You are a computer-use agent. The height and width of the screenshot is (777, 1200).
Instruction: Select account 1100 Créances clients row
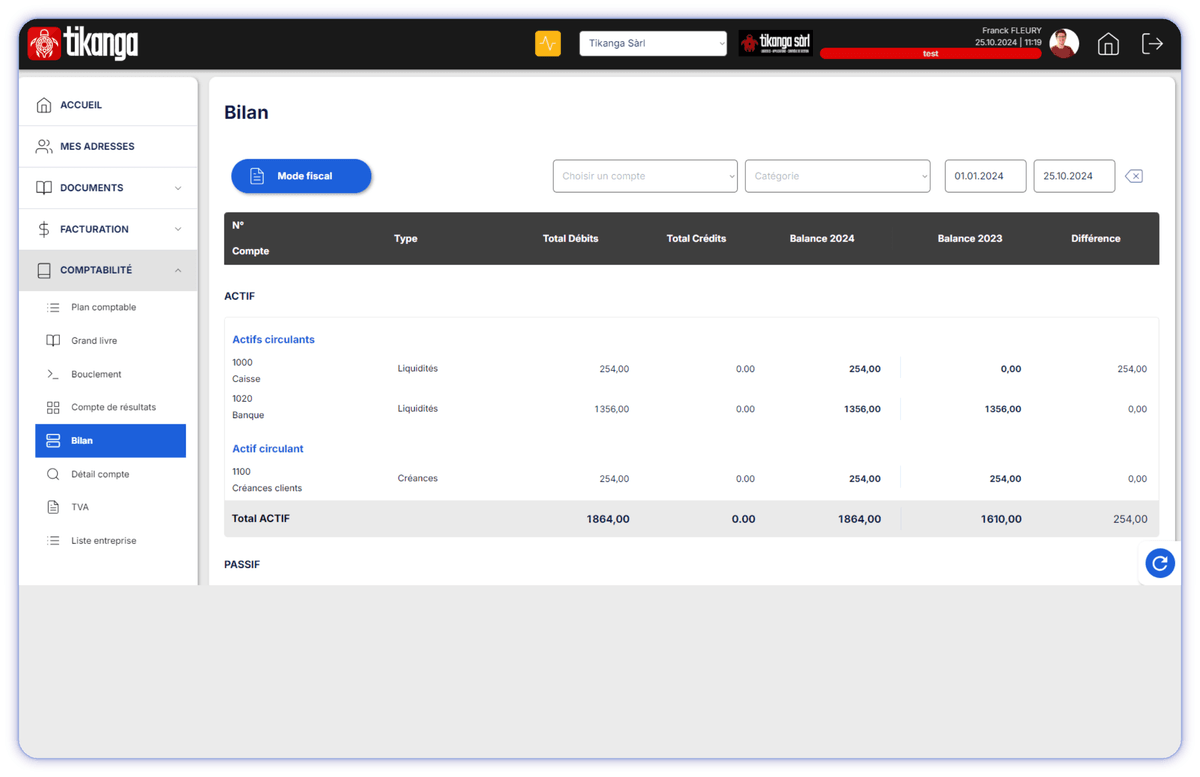691,479
